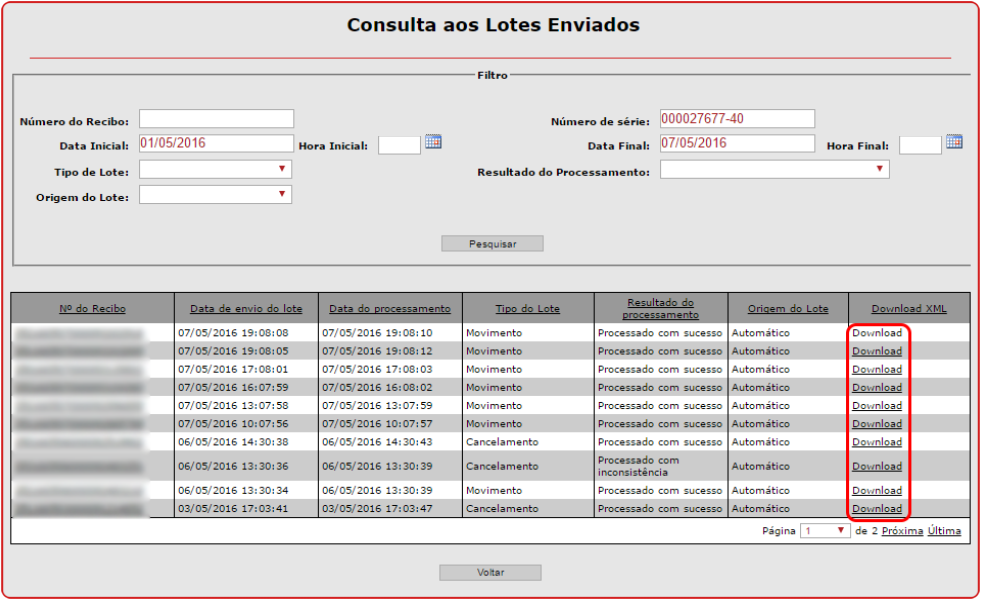Open the Página number dropdown
The image size is (981, 599).
(826, 531)
